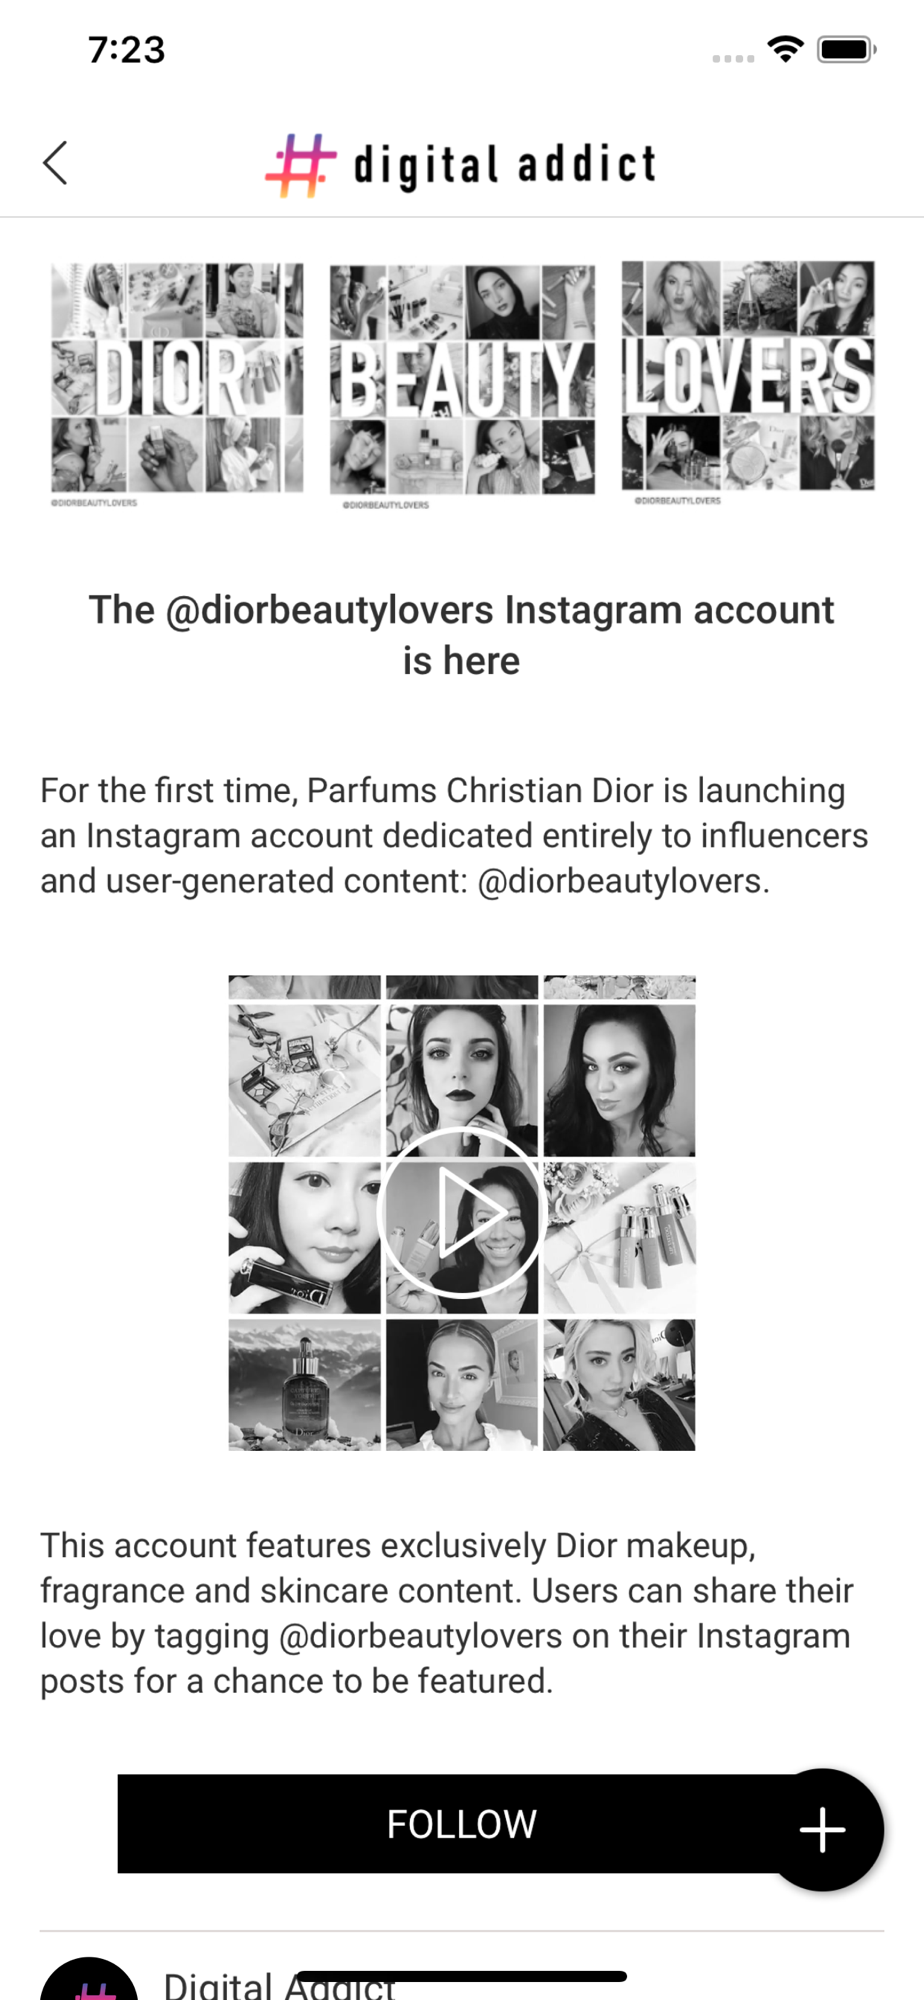The height and width of the screenshot is (2000, 924).
Task: Tap the back chevron arrow
Action: point(56,163)
